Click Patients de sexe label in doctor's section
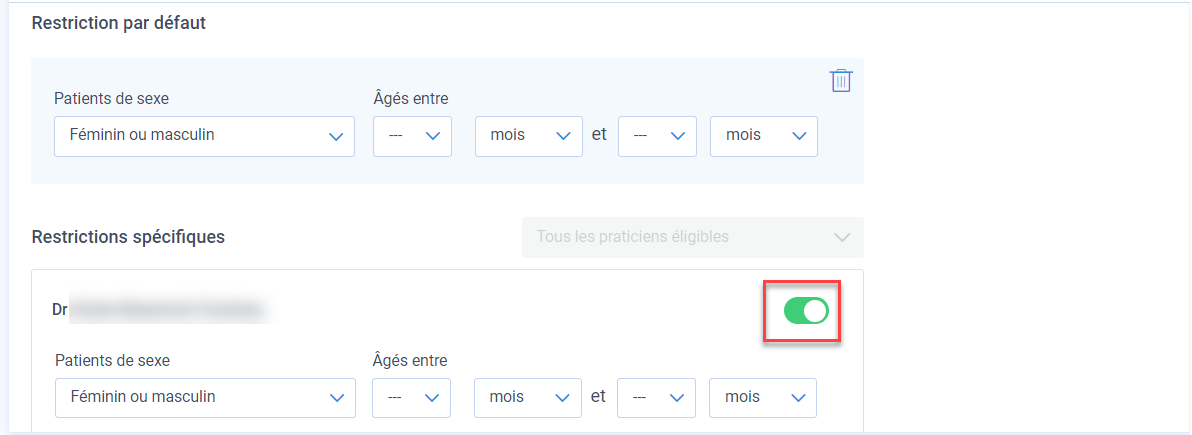This screenshot has width=1192, height=435. (x=113, y=360)
